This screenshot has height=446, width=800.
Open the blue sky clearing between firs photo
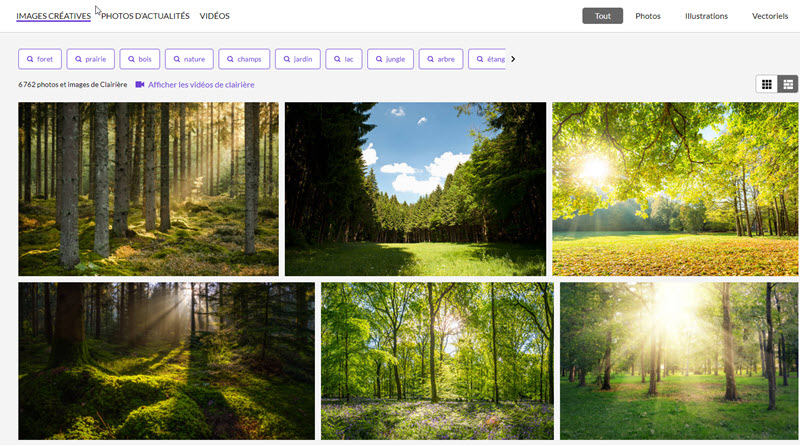[x=415, y=189]
